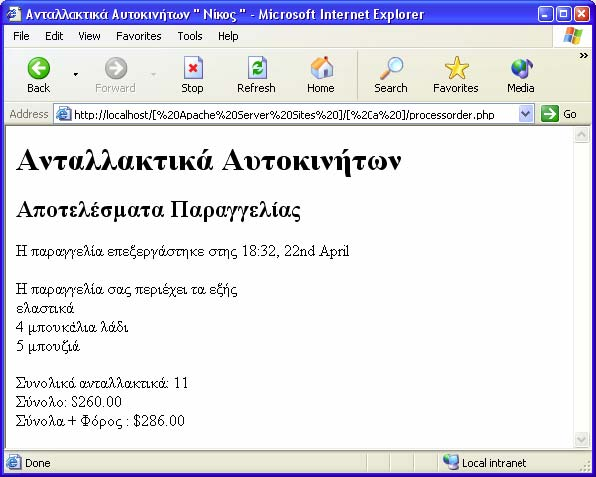Expand toolbar overflow chevron
Viewport: 596px width, 477px height.
click(x=583, y=56)
